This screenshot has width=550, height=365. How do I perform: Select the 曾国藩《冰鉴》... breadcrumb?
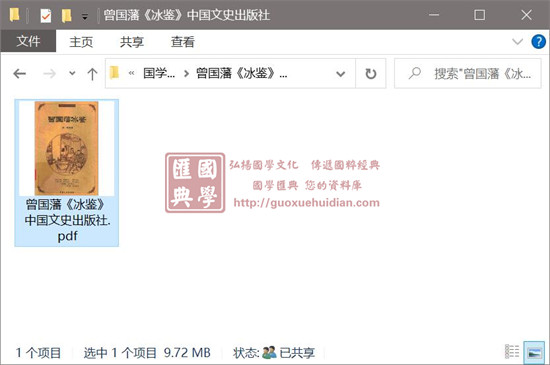pos(242,73)
